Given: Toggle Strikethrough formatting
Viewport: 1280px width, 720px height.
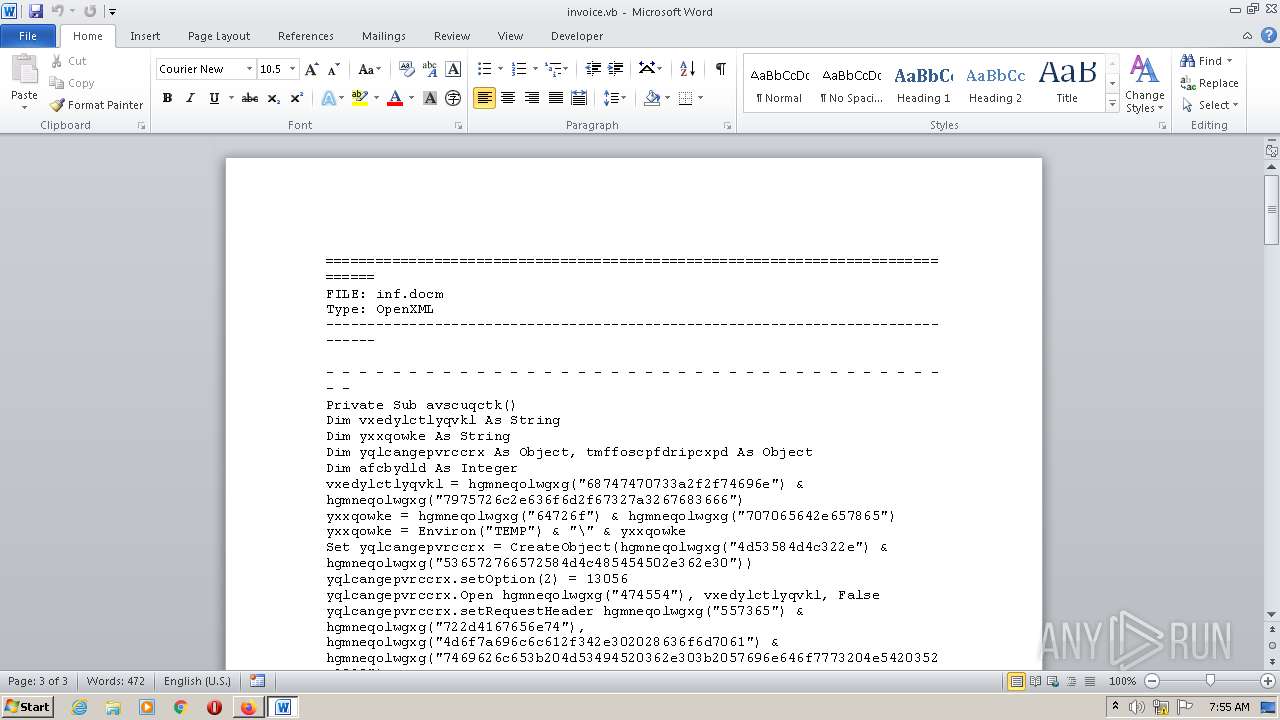Looking at the screenshot, I should click(x=250, y=98).
